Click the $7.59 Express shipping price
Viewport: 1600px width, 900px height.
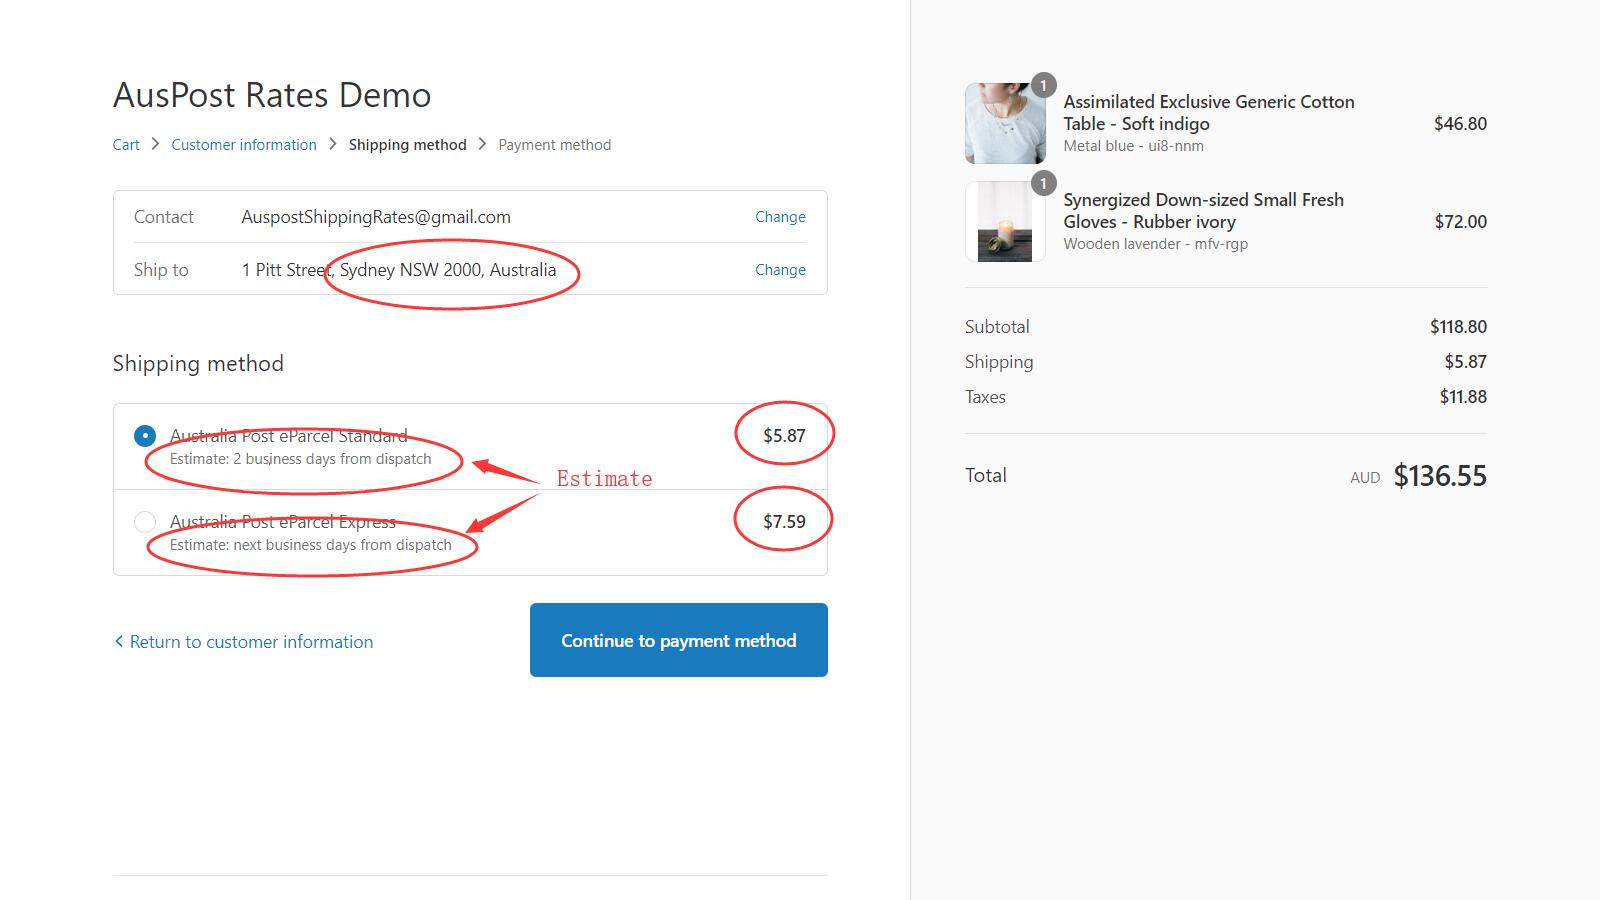[784, 522]
